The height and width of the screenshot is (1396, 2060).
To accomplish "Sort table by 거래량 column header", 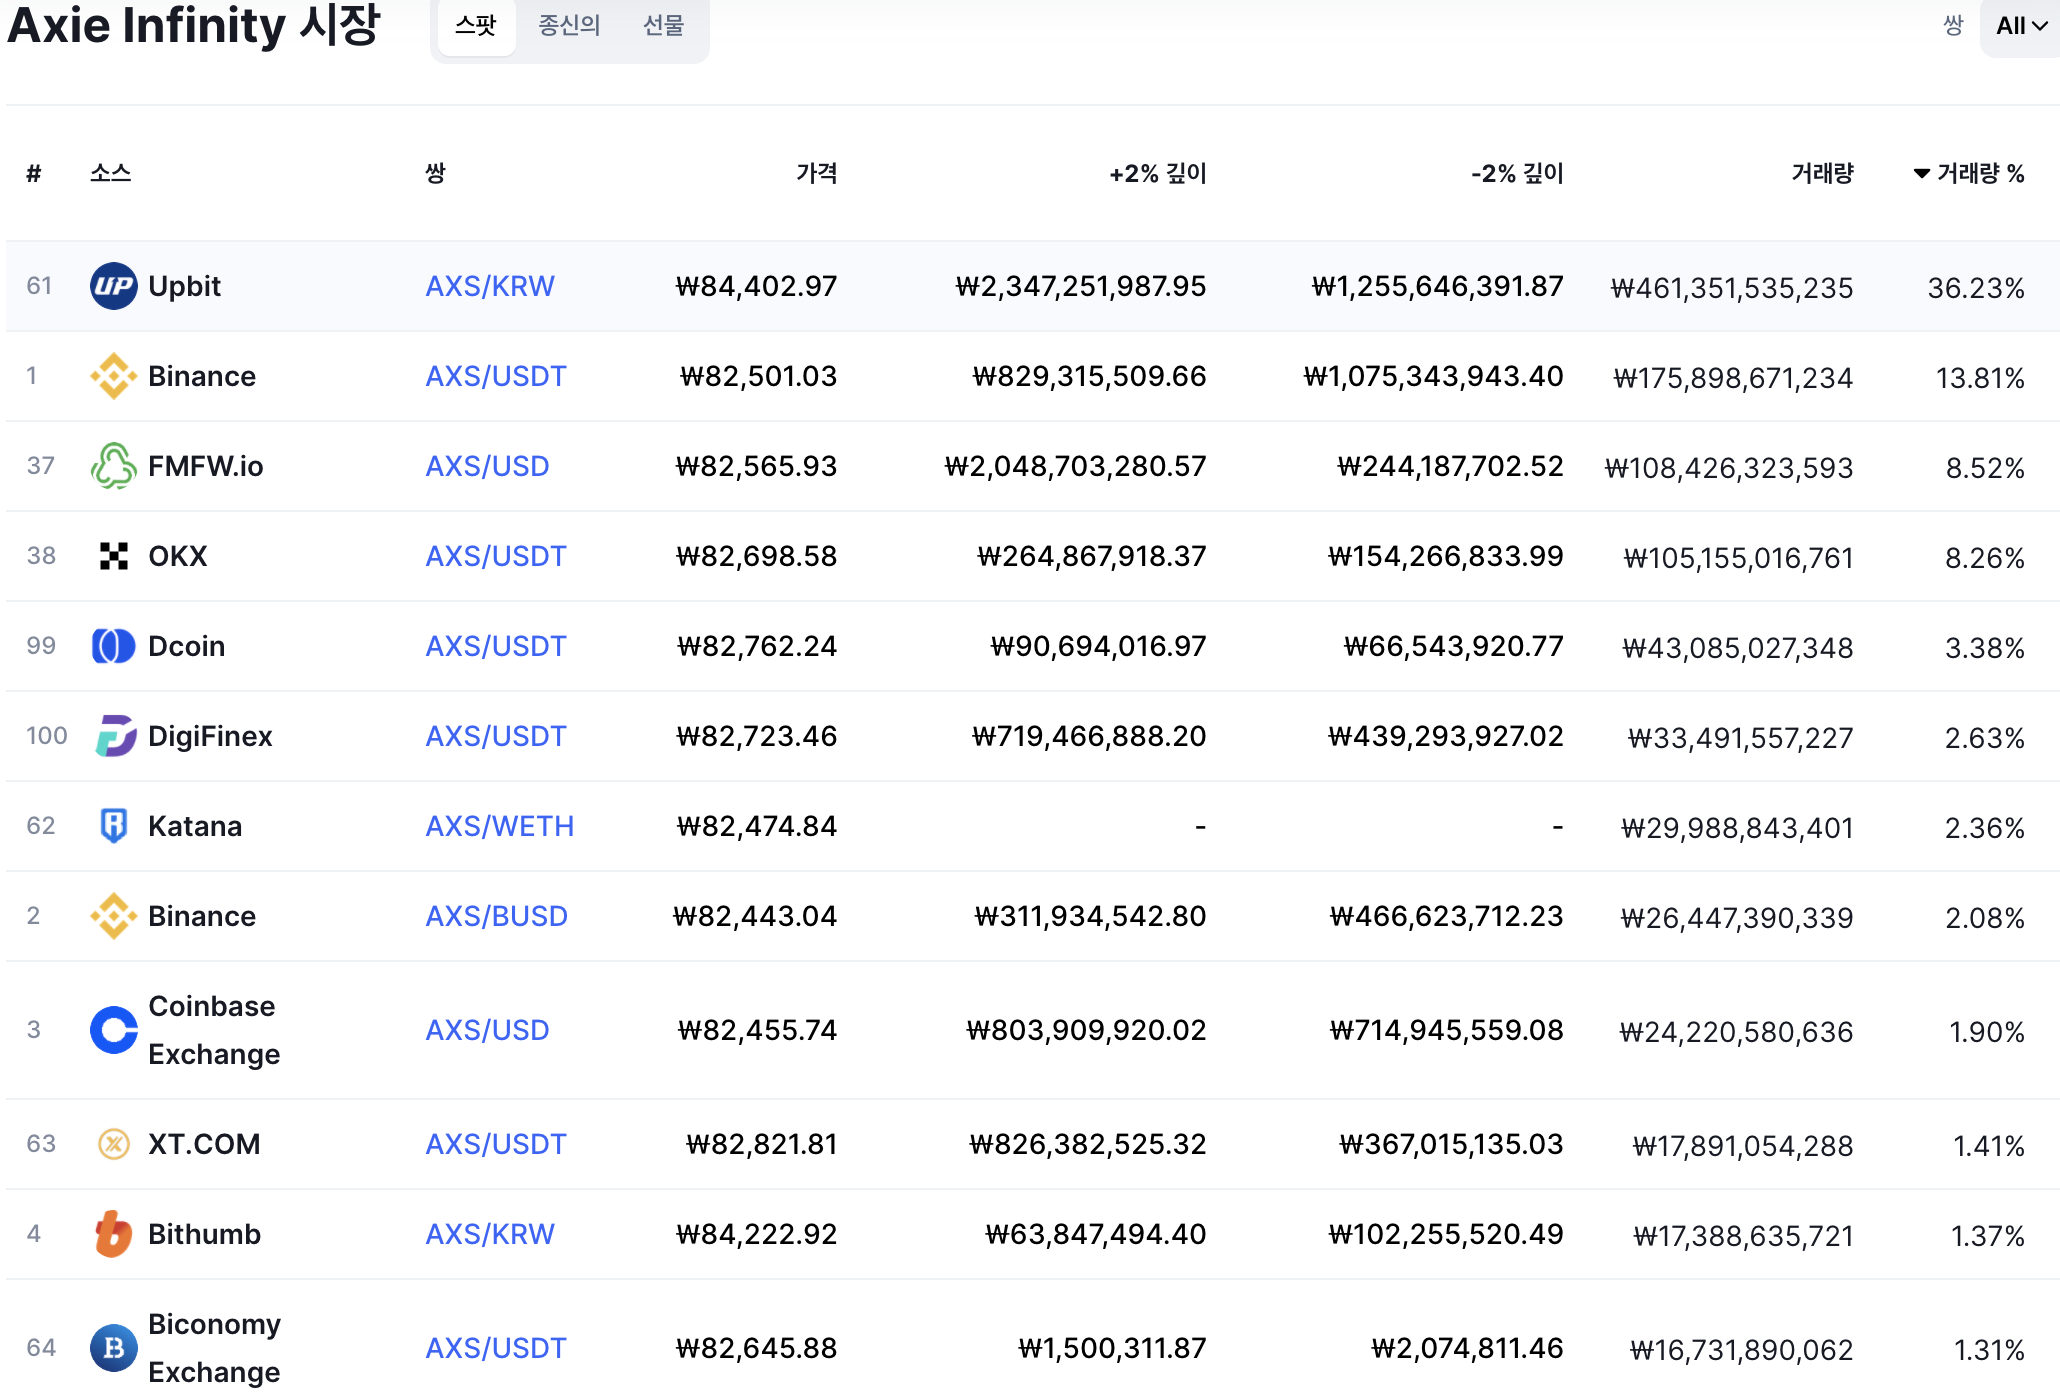I will click(x=1822, y=174).
